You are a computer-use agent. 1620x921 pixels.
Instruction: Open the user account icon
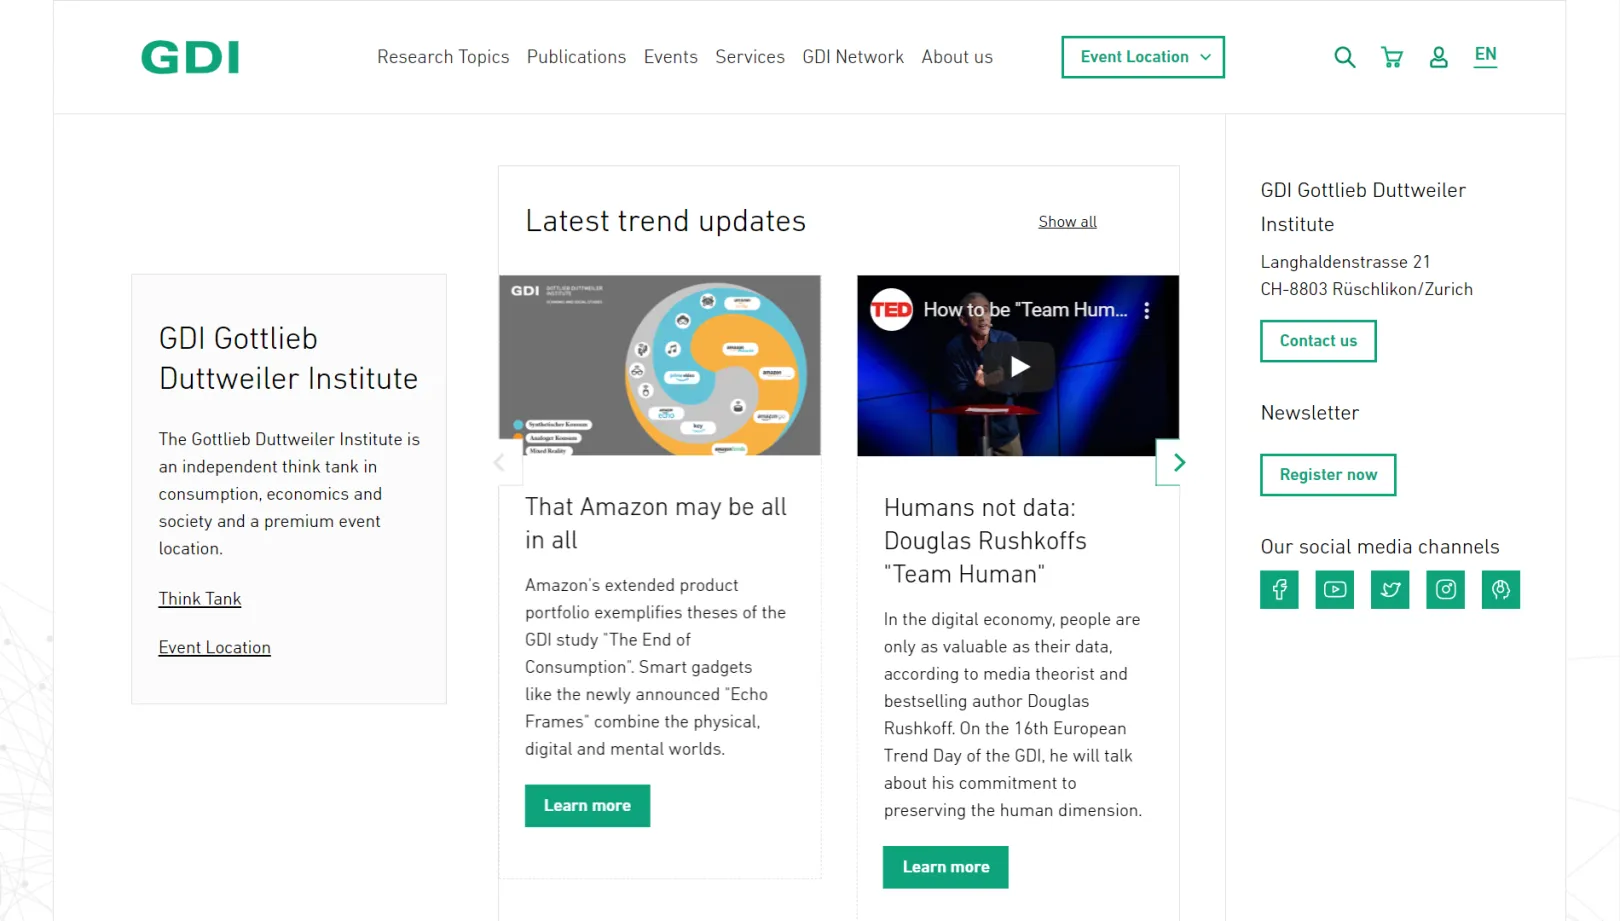(1438, 57)
